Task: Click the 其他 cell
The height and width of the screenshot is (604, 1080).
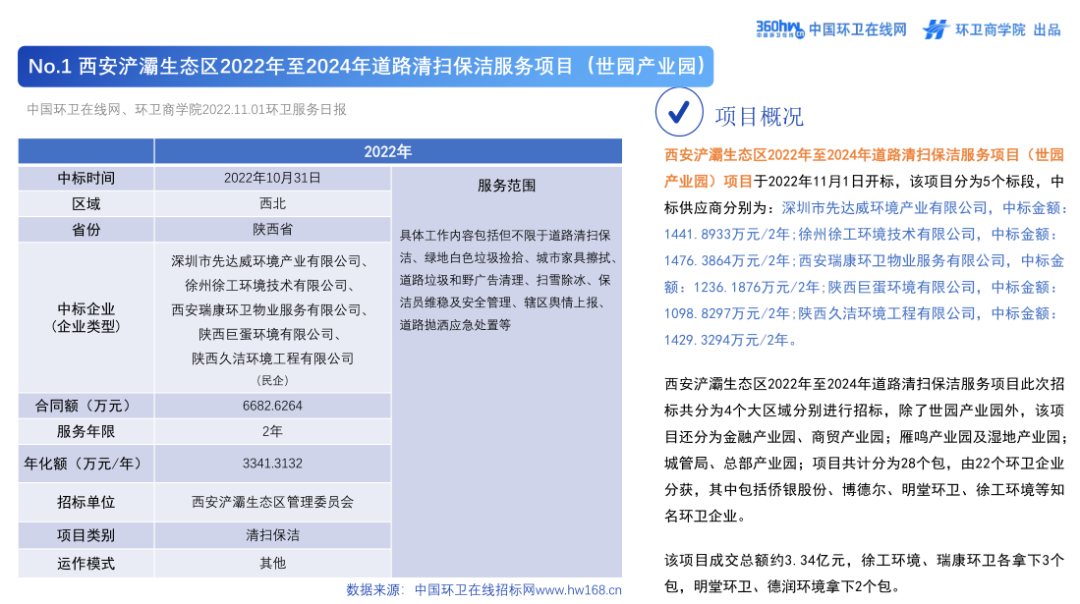Action: [x=272, y=563]
